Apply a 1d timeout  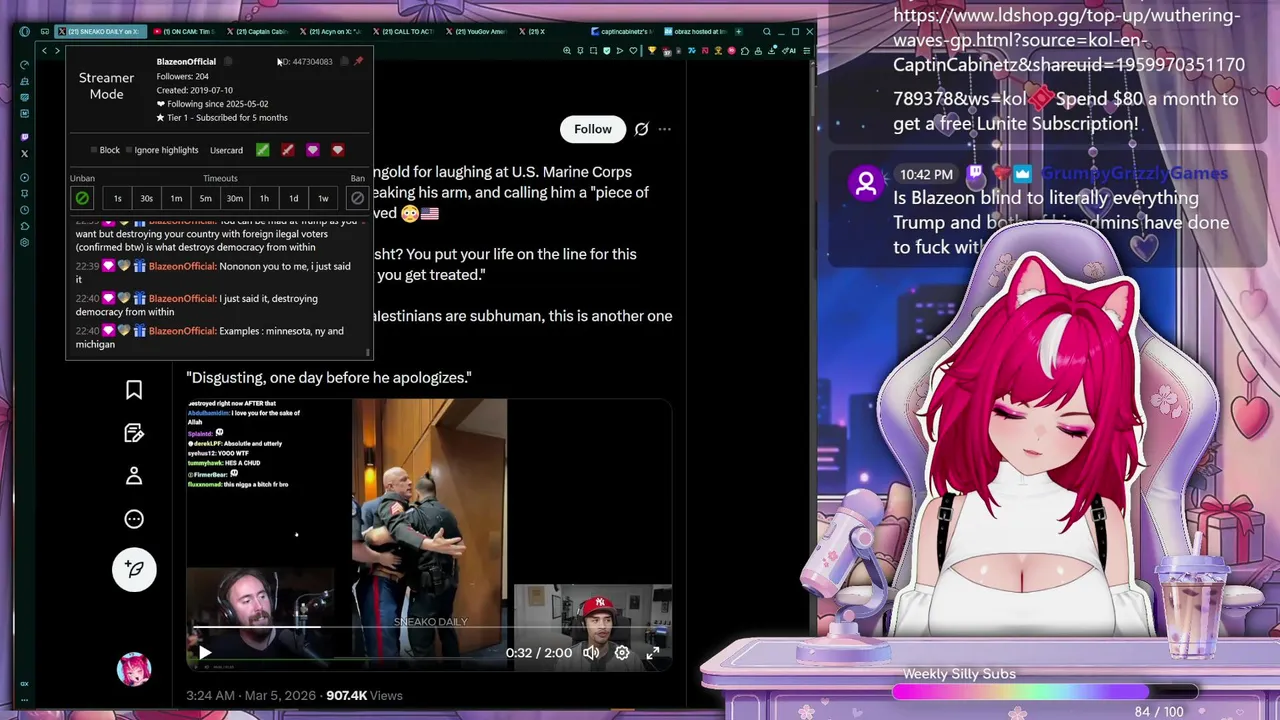click(294, 198)
